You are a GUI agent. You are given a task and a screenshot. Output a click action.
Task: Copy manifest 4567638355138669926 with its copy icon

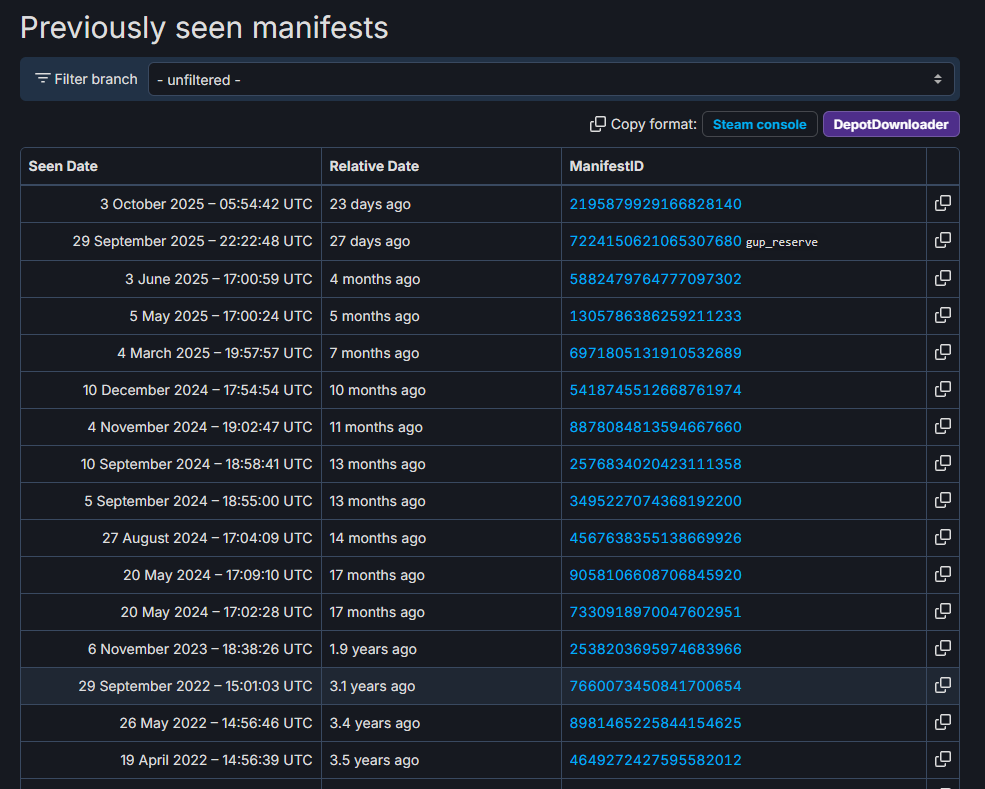pos(942,538)
